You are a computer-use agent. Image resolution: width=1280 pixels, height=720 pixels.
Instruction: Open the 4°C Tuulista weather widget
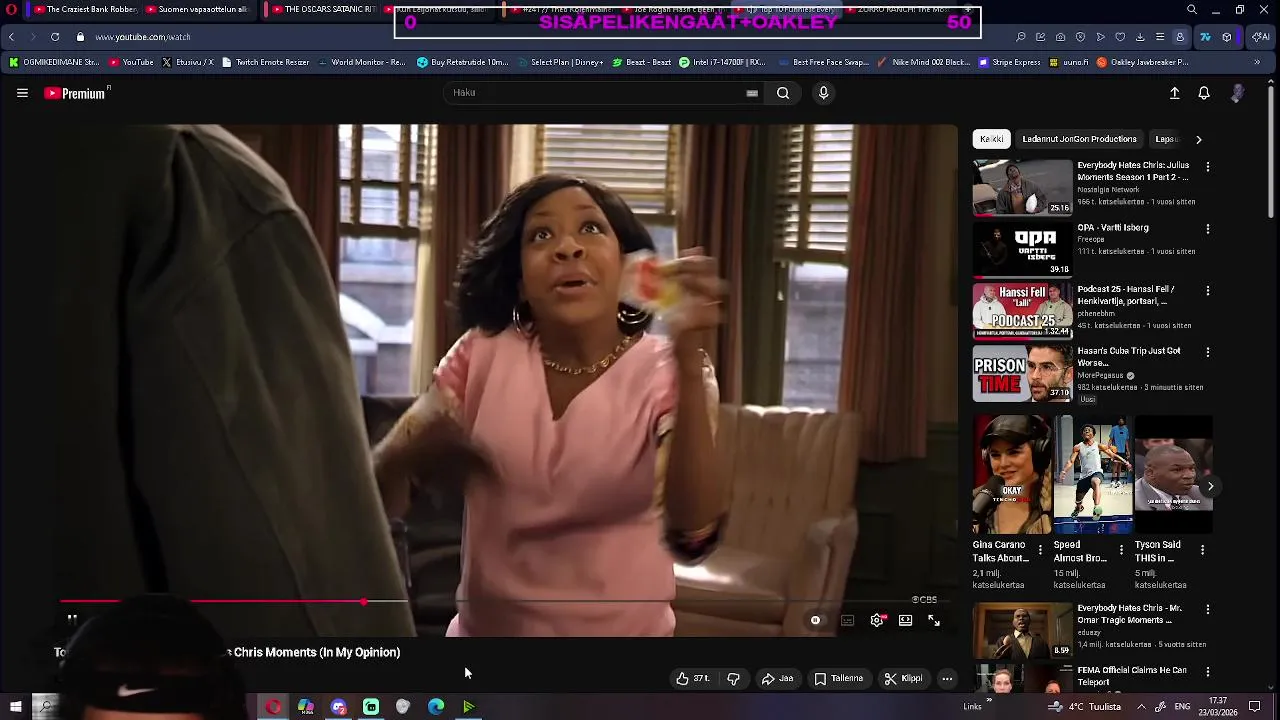tap(1085, 707)
